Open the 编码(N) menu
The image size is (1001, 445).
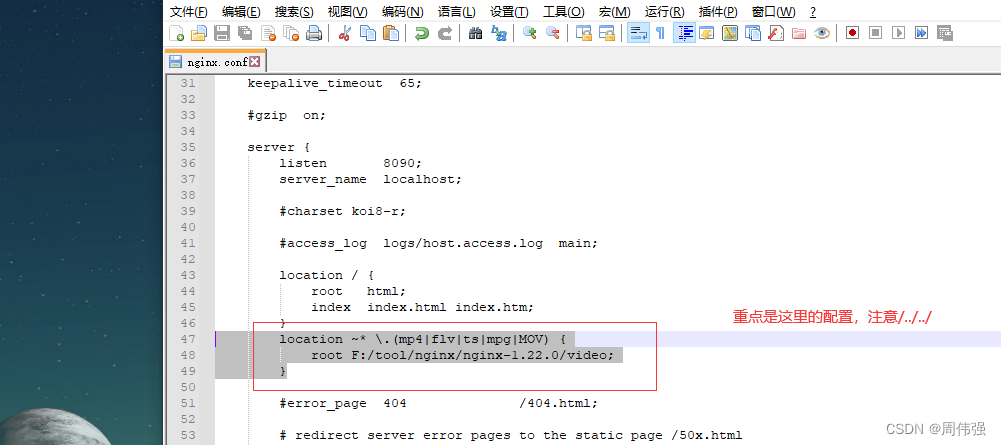coord(402,11)
